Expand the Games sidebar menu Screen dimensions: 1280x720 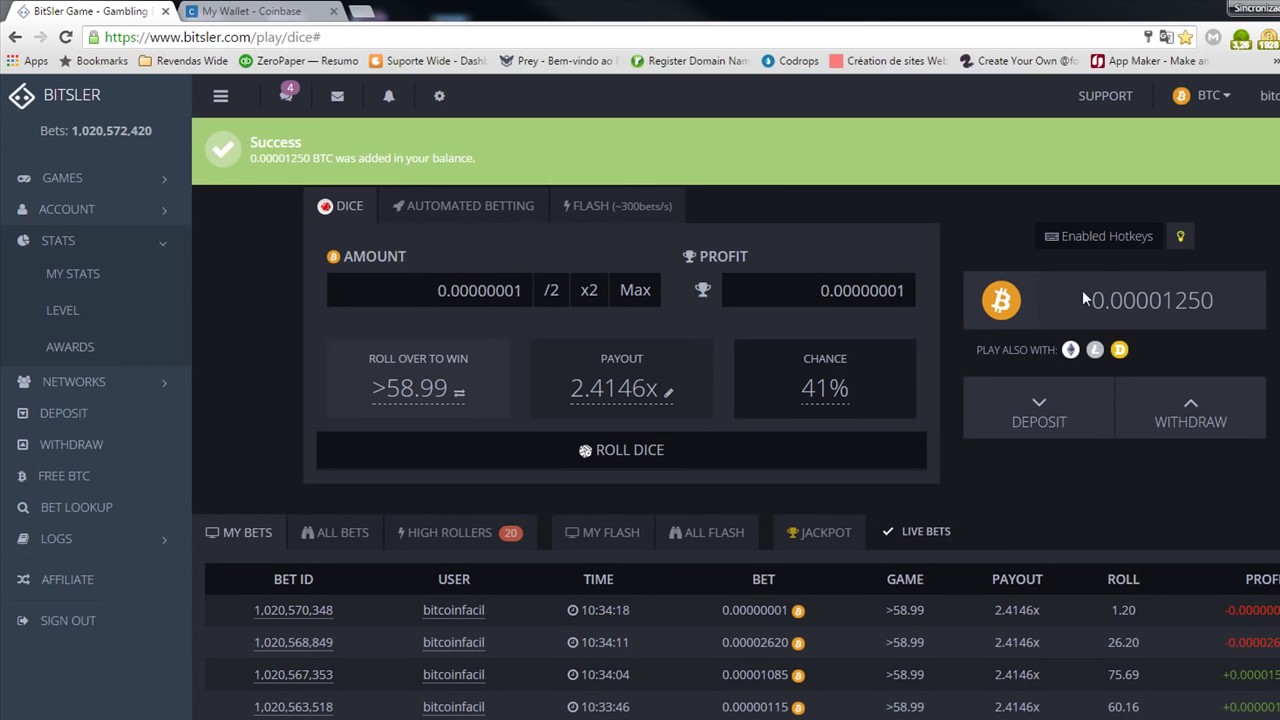(x=93, y=178)
